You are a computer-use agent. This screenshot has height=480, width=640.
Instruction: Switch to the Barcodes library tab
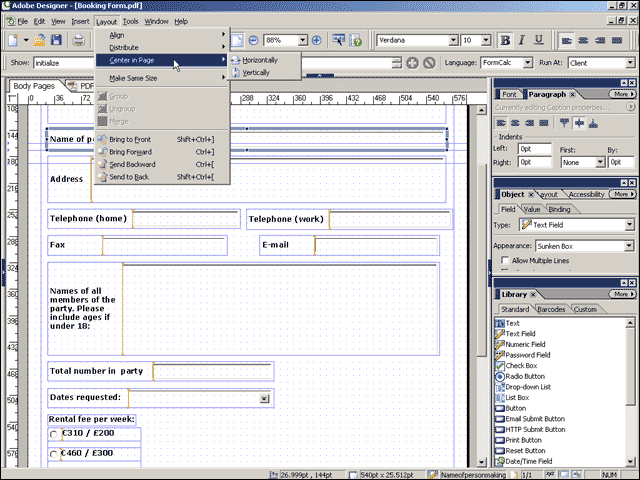click(x=551, y=309)
